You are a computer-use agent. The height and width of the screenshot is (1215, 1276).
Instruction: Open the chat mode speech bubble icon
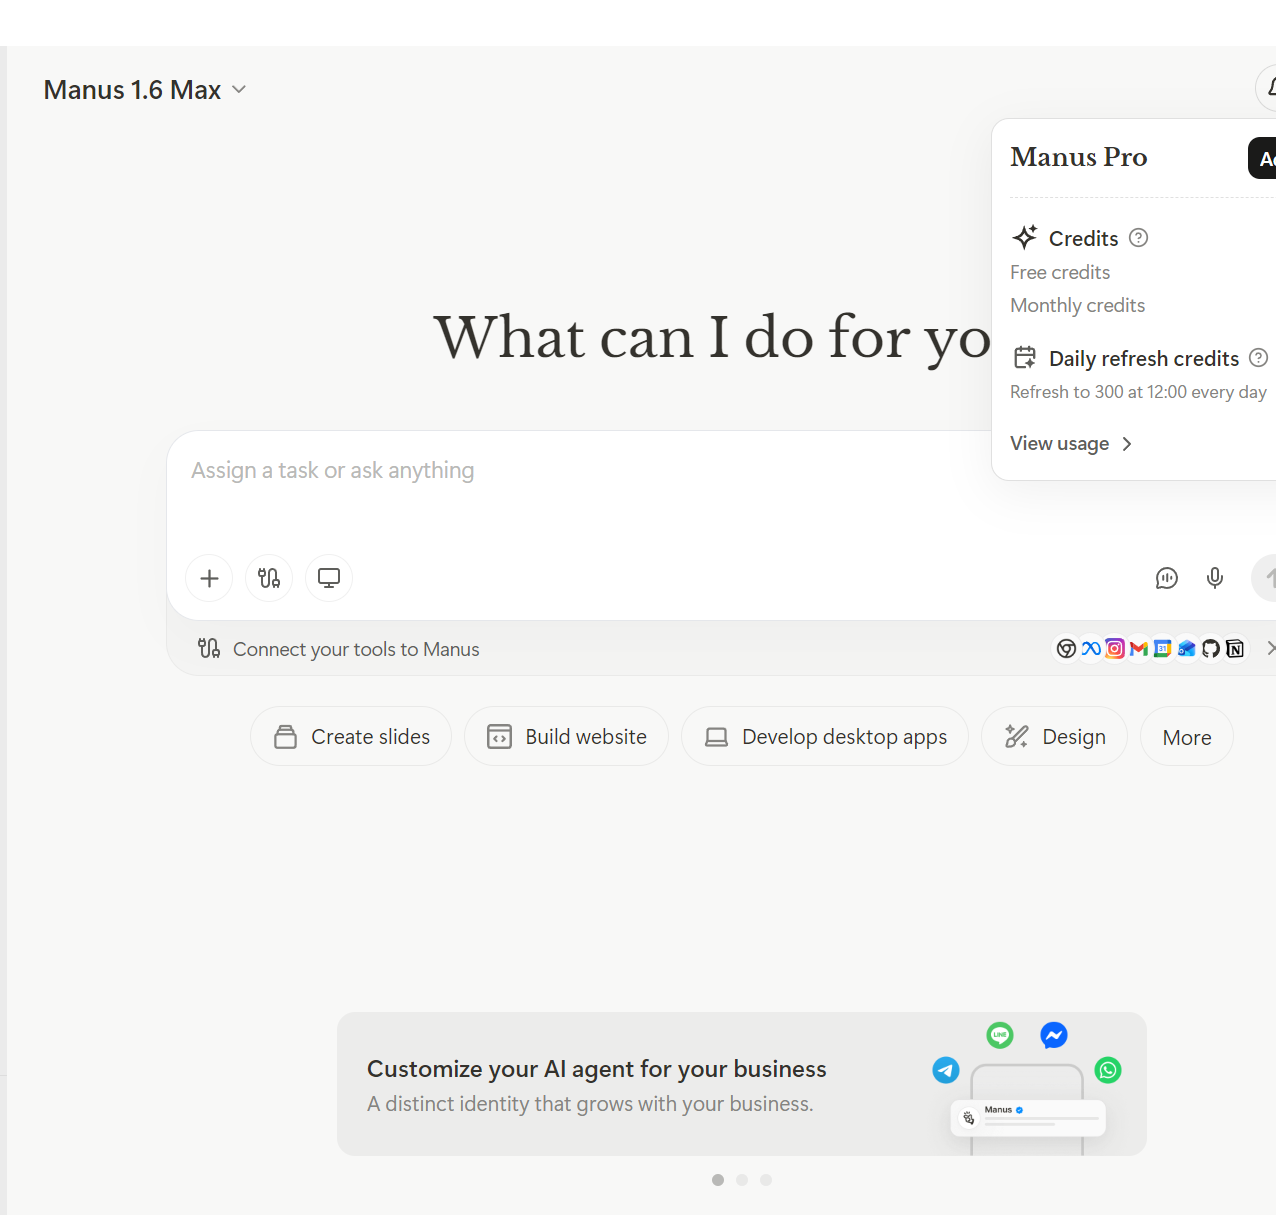[1167, 578]
